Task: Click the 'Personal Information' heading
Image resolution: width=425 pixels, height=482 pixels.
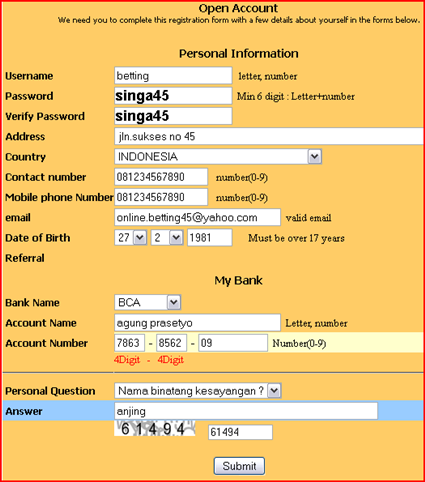Action: pyautogui.click(x=239, y=53)
